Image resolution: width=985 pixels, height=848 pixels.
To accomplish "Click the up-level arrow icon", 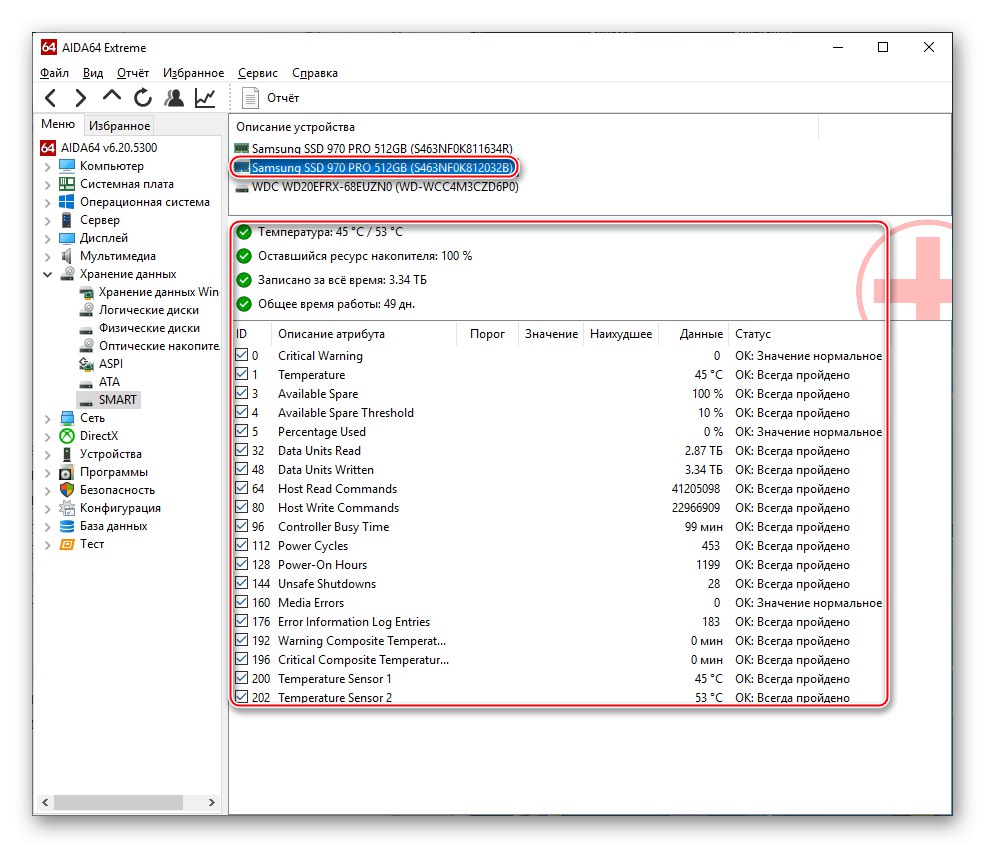I will click(x=111, y=97).
